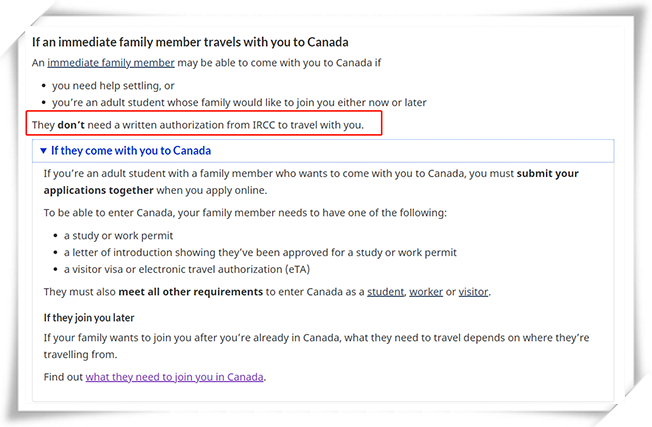
Task: Click the red-boxed sentence about written authorization from IRCC
Action: click(198, 125)
